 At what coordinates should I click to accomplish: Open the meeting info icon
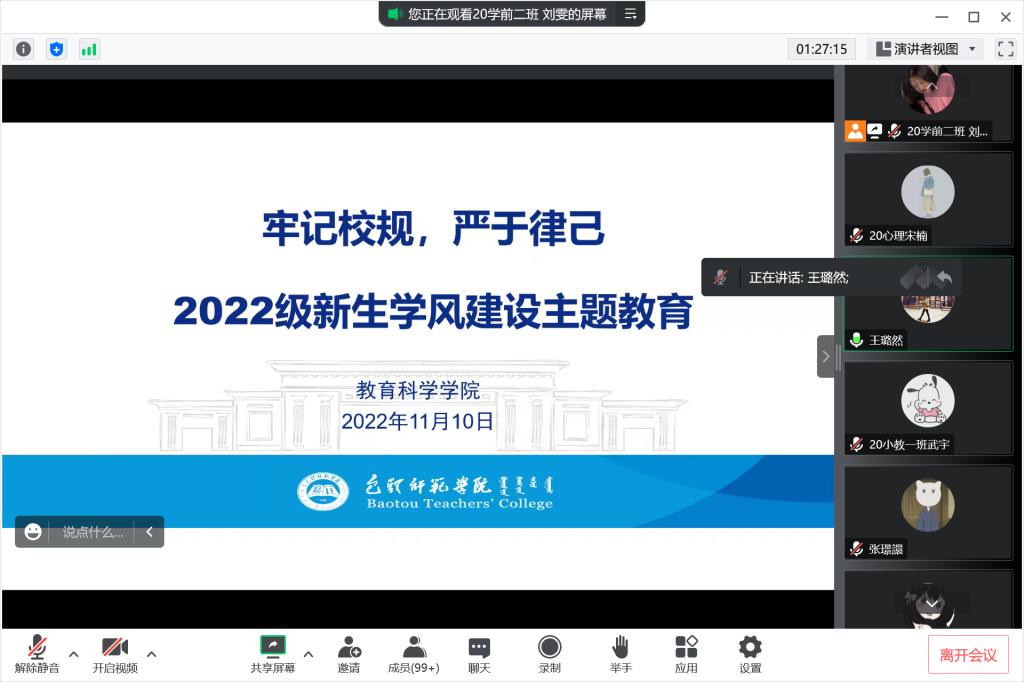tap(24, 49)
